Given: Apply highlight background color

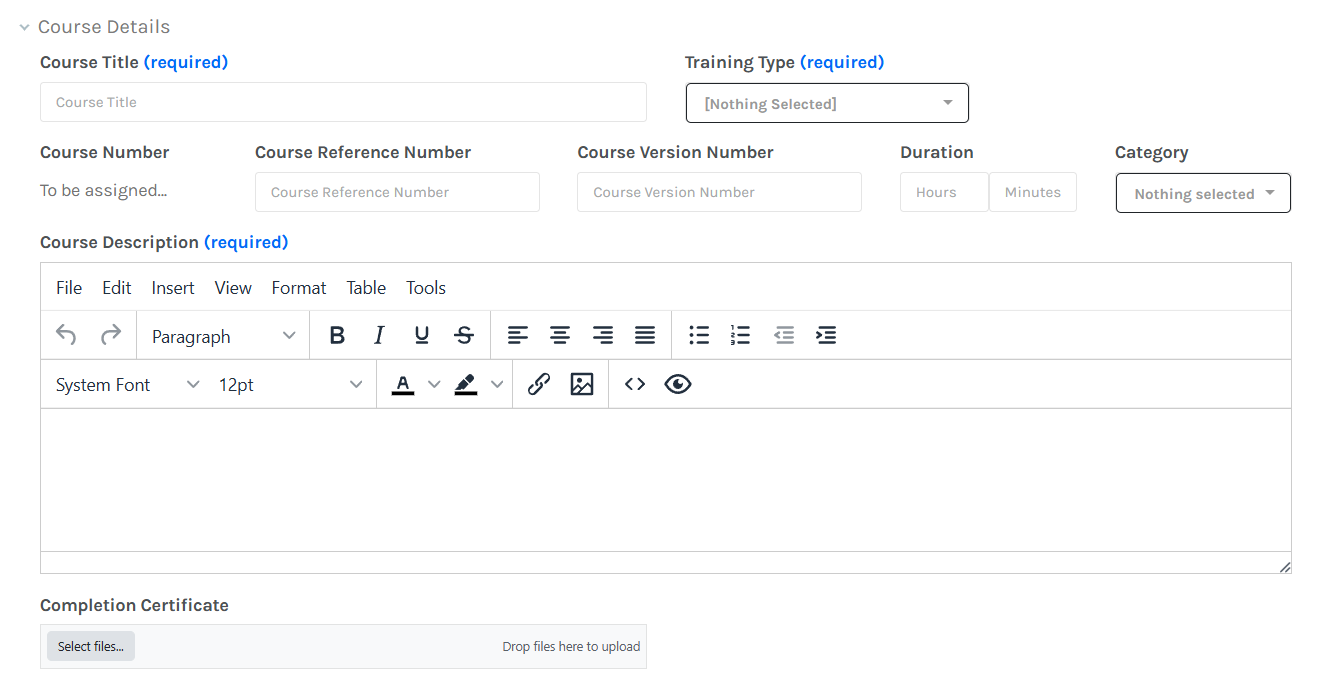Looking at the screenshot, I should click(x=466, y=385).
